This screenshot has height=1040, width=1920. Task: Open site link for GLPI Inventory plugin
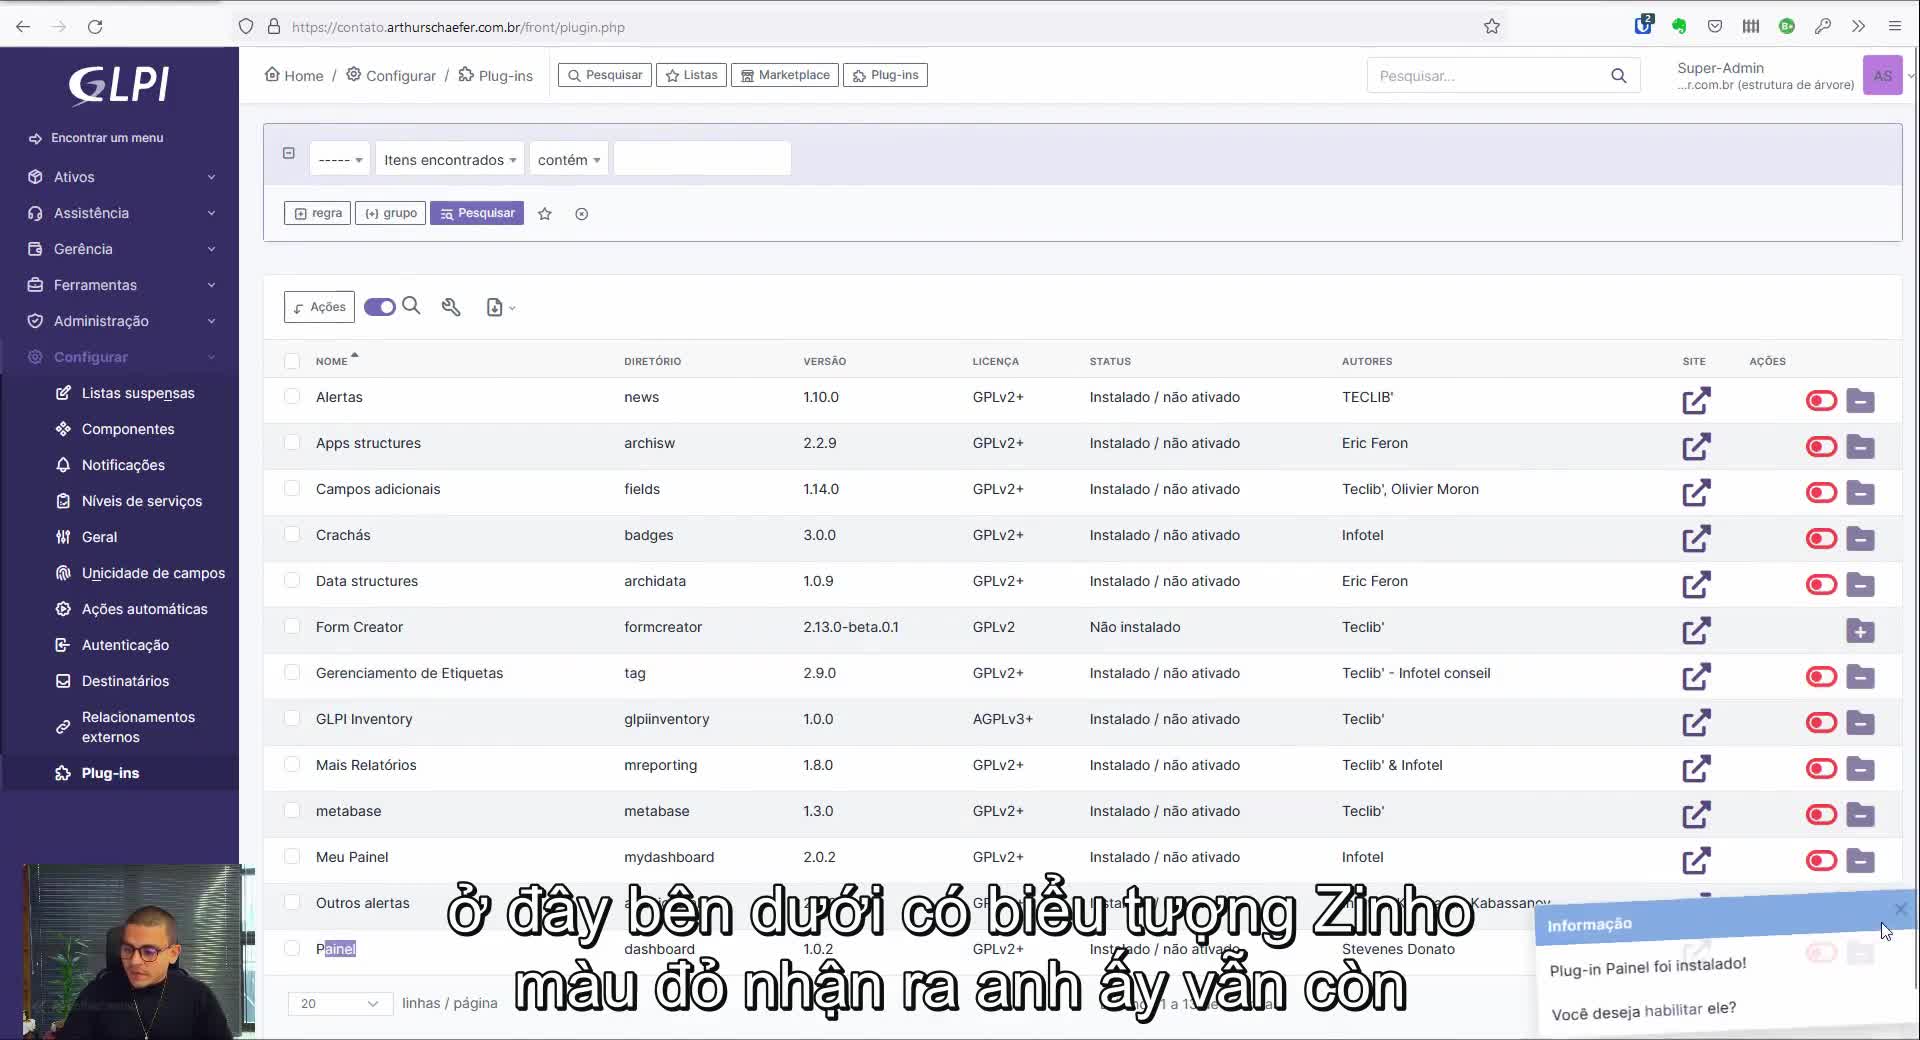click(x=1696, y=722)
